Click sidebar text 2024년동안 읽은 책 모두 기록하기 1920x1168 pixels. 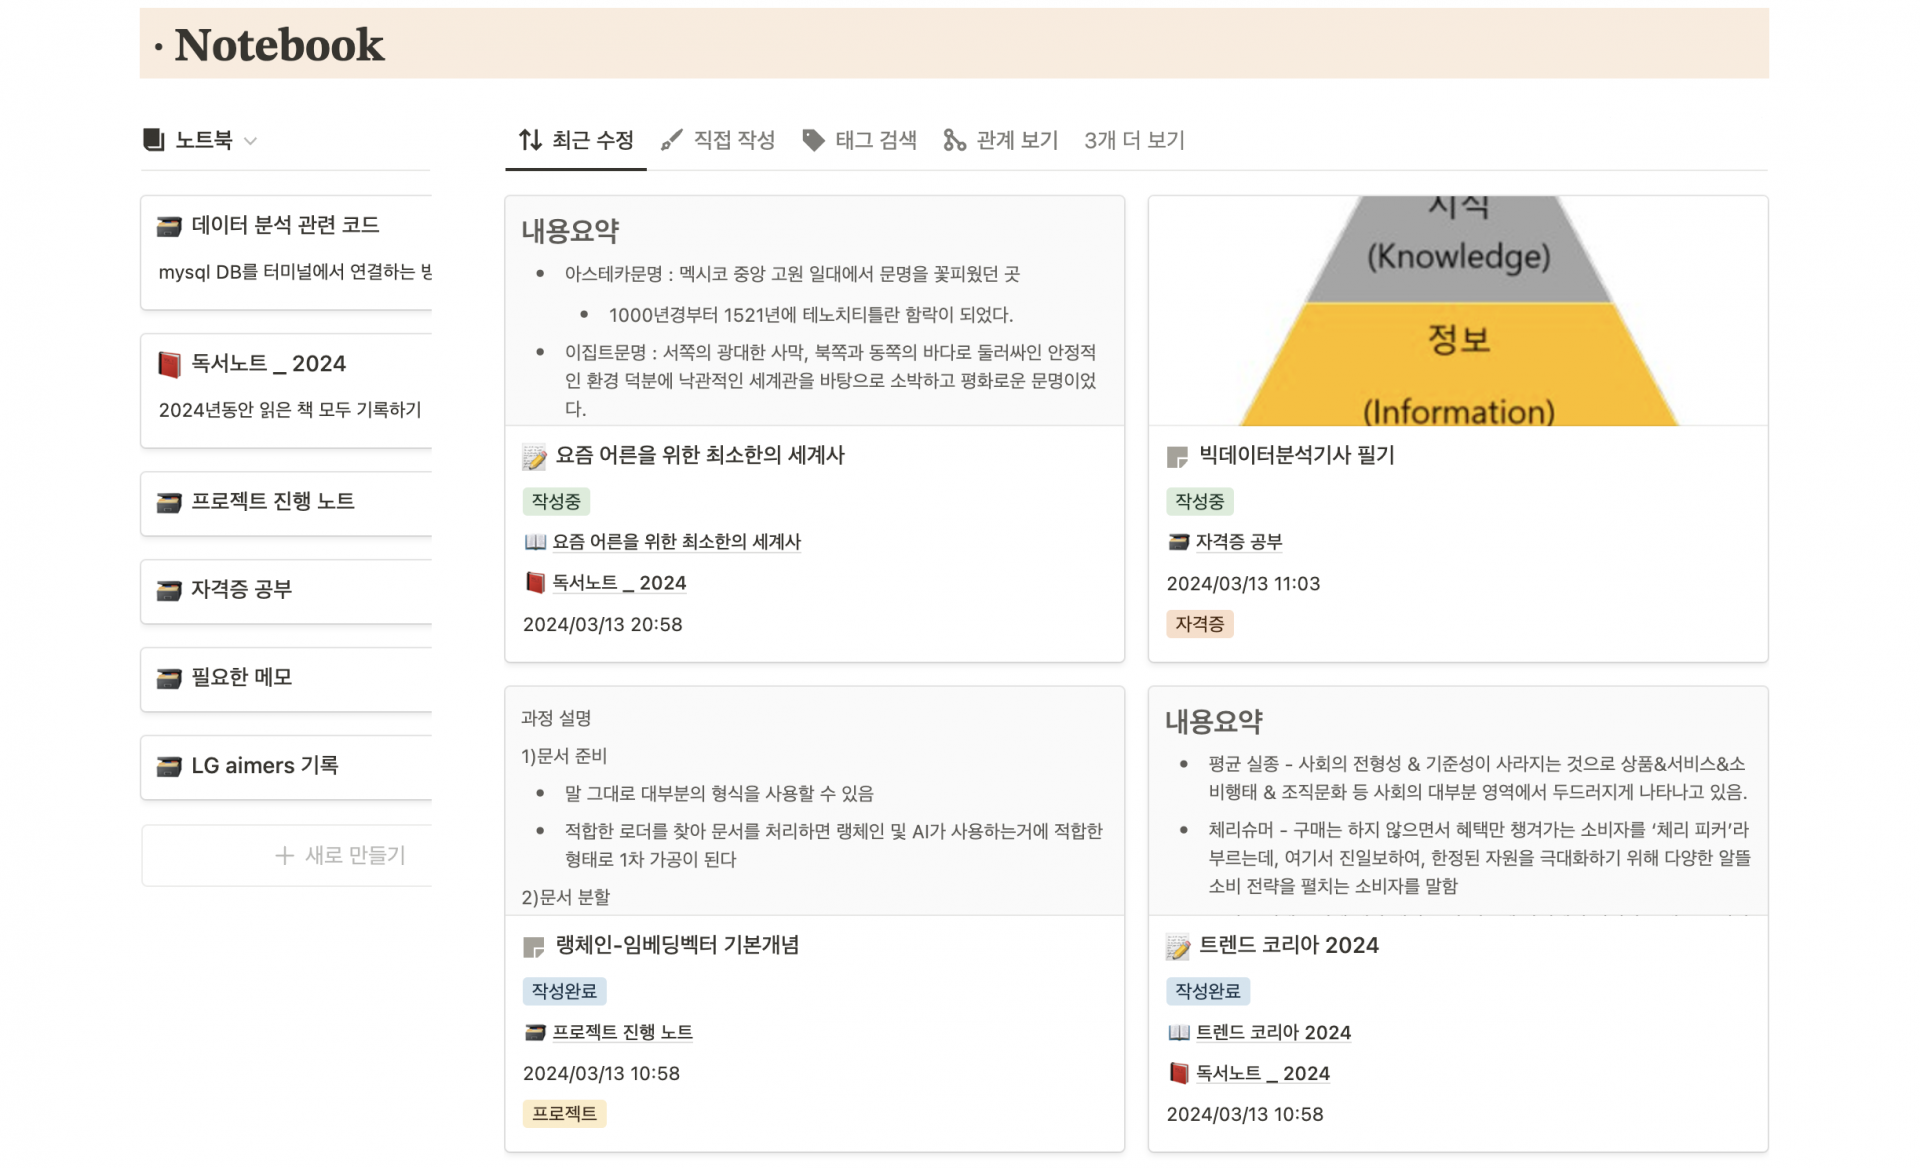tap(290, 410)
